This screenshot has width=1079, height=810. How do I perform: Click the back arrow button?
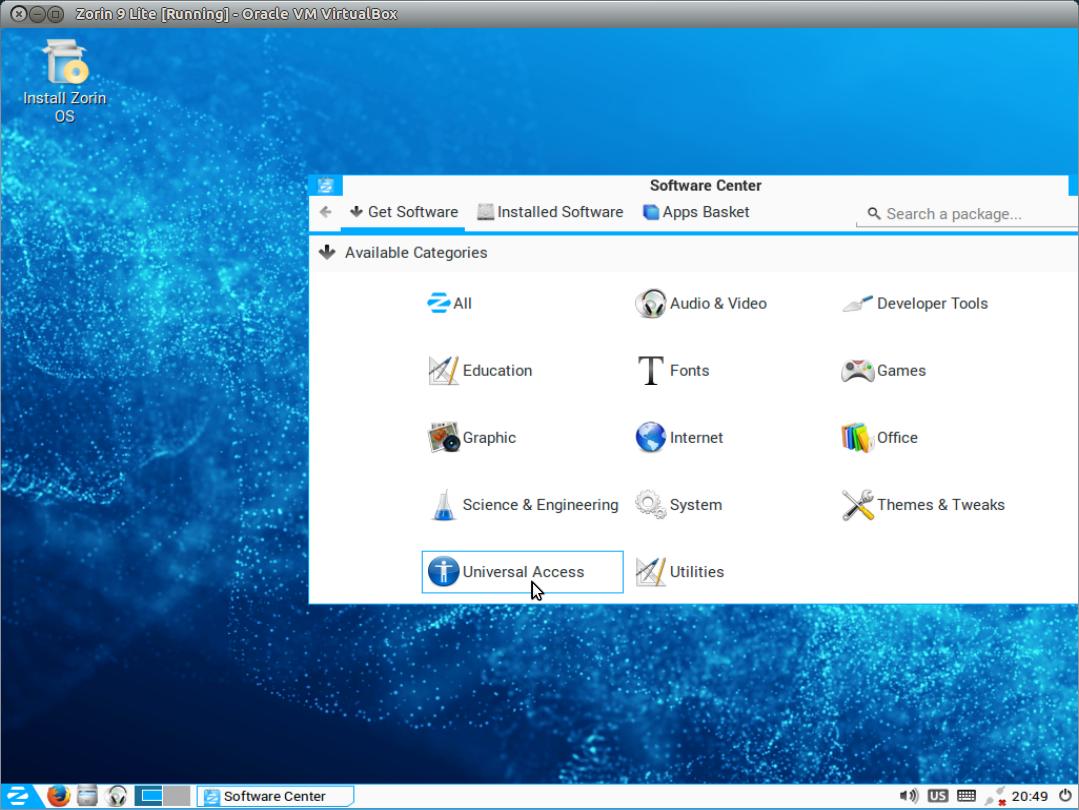click(325, 212)
